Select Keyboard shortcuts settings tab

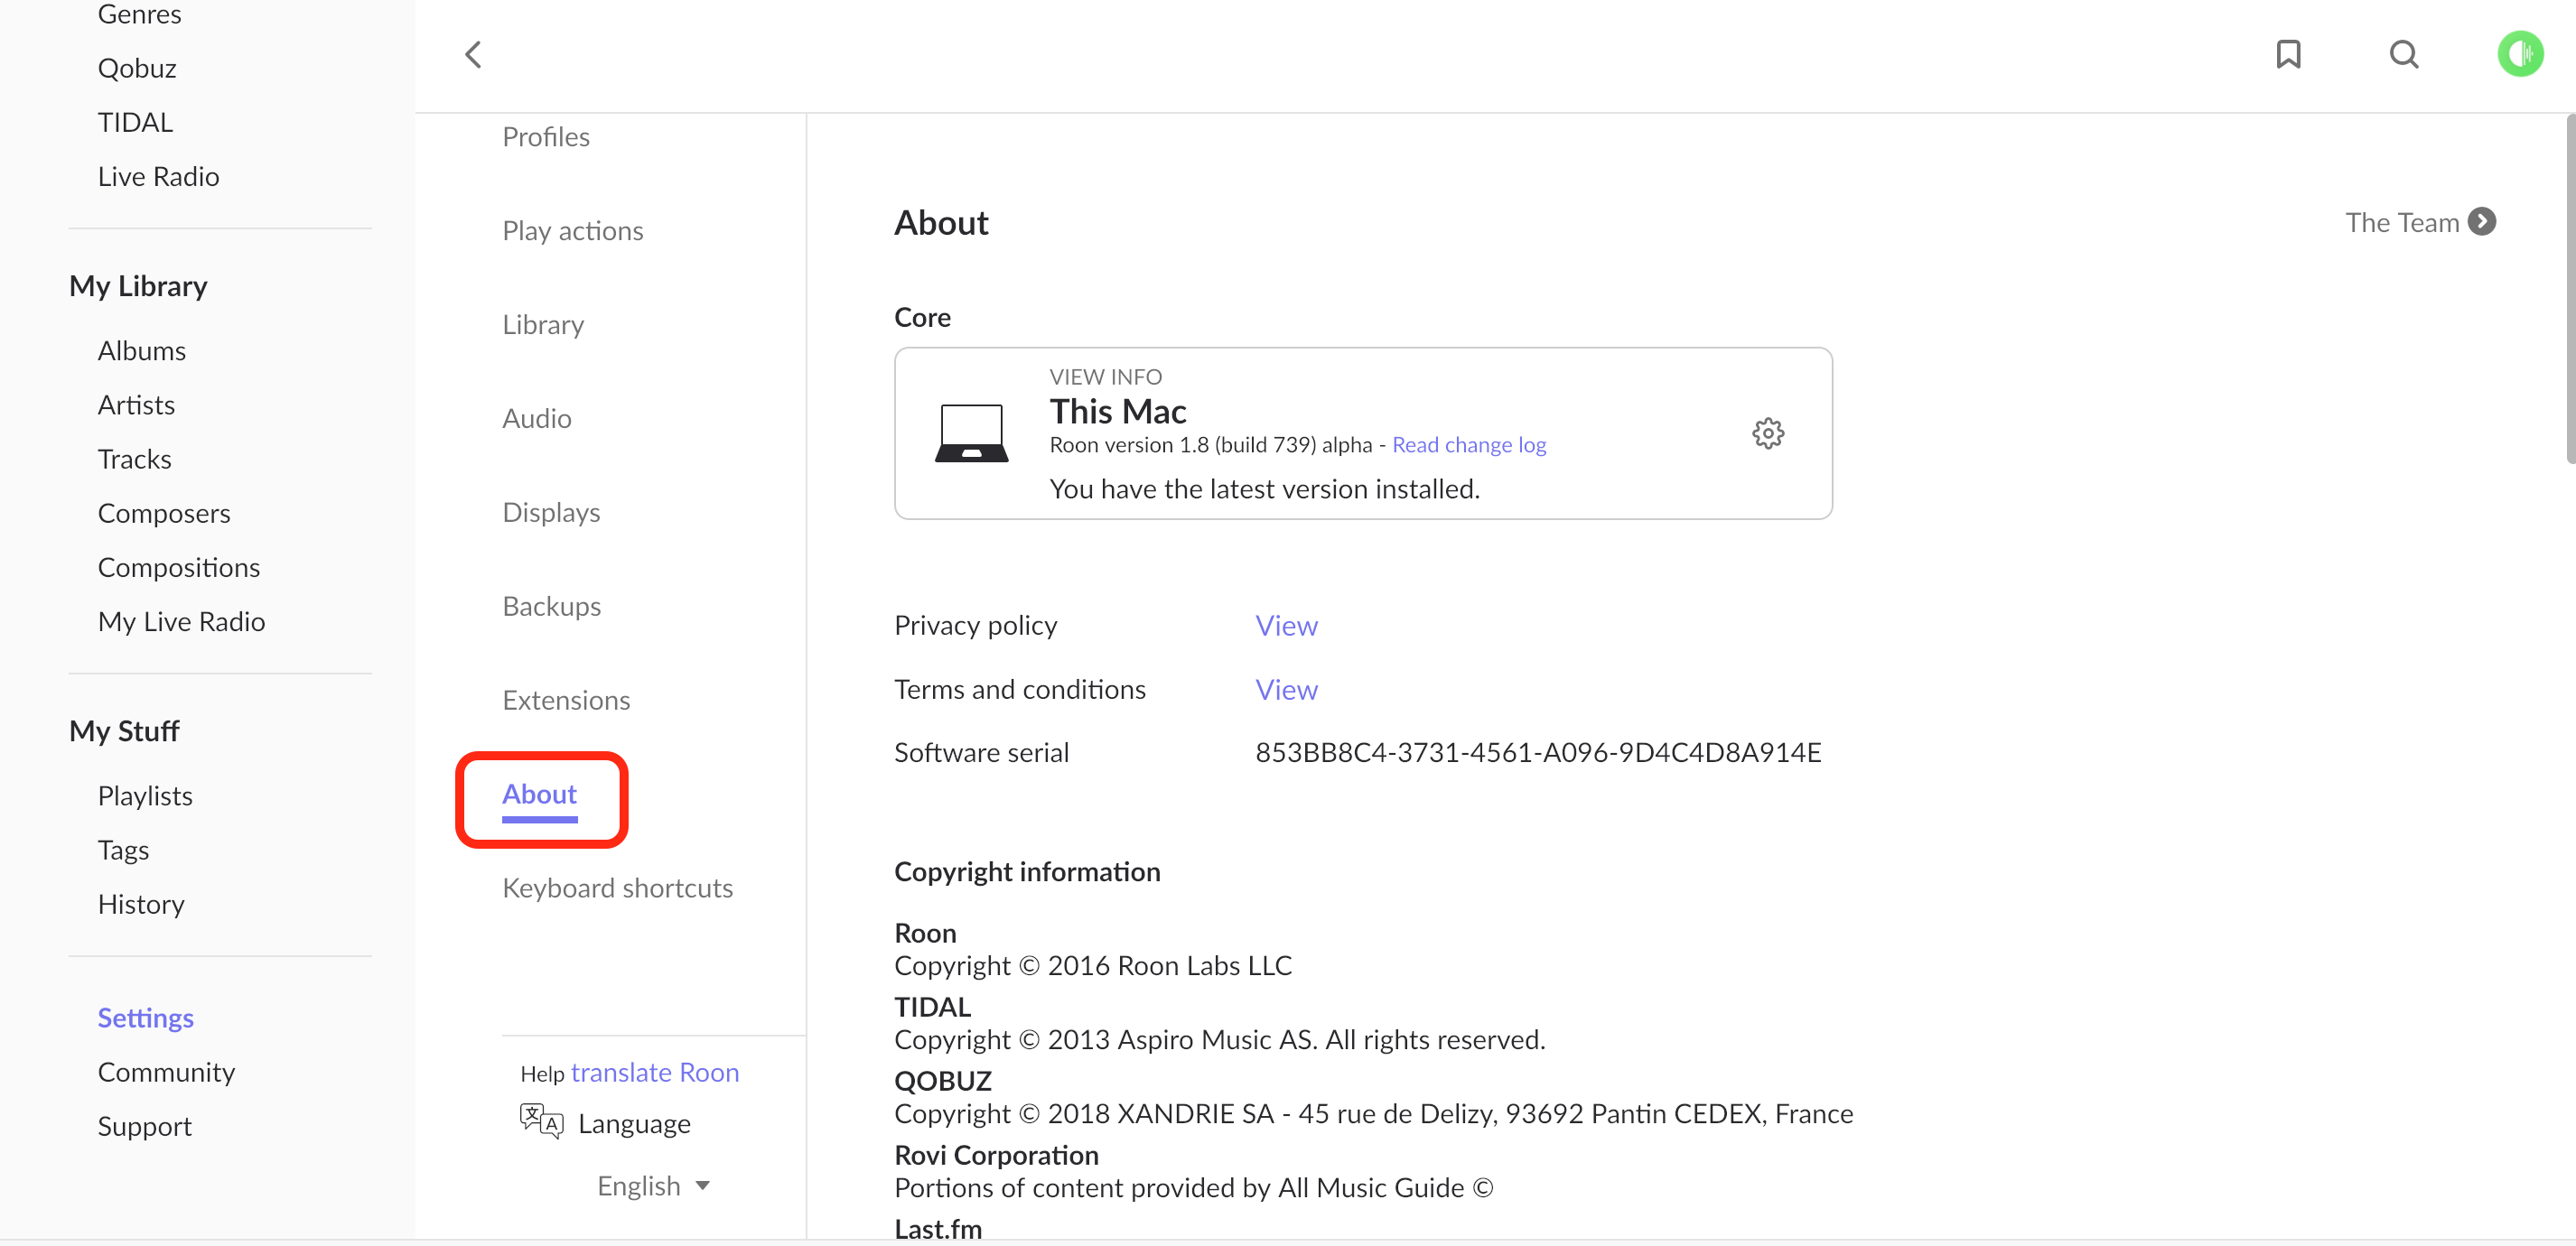617,888
